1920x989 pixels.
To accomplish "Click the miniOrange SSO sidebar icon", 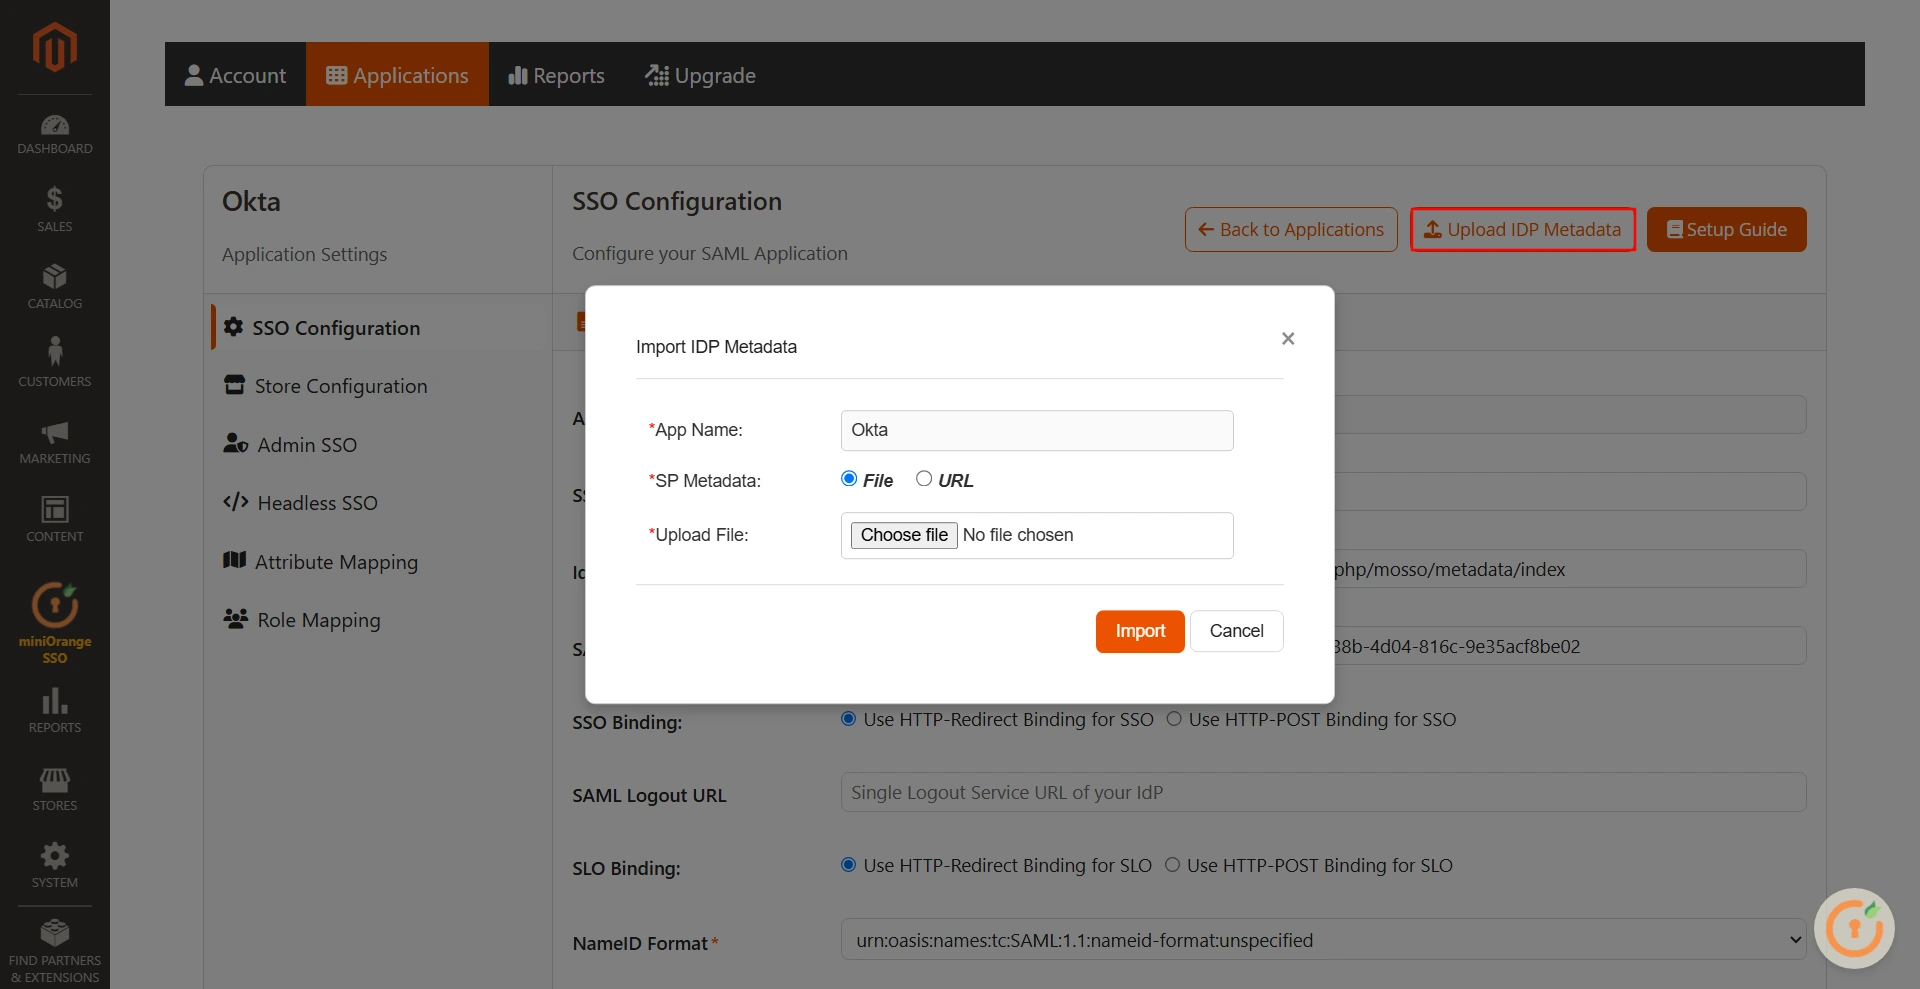I will coord(54,610).
